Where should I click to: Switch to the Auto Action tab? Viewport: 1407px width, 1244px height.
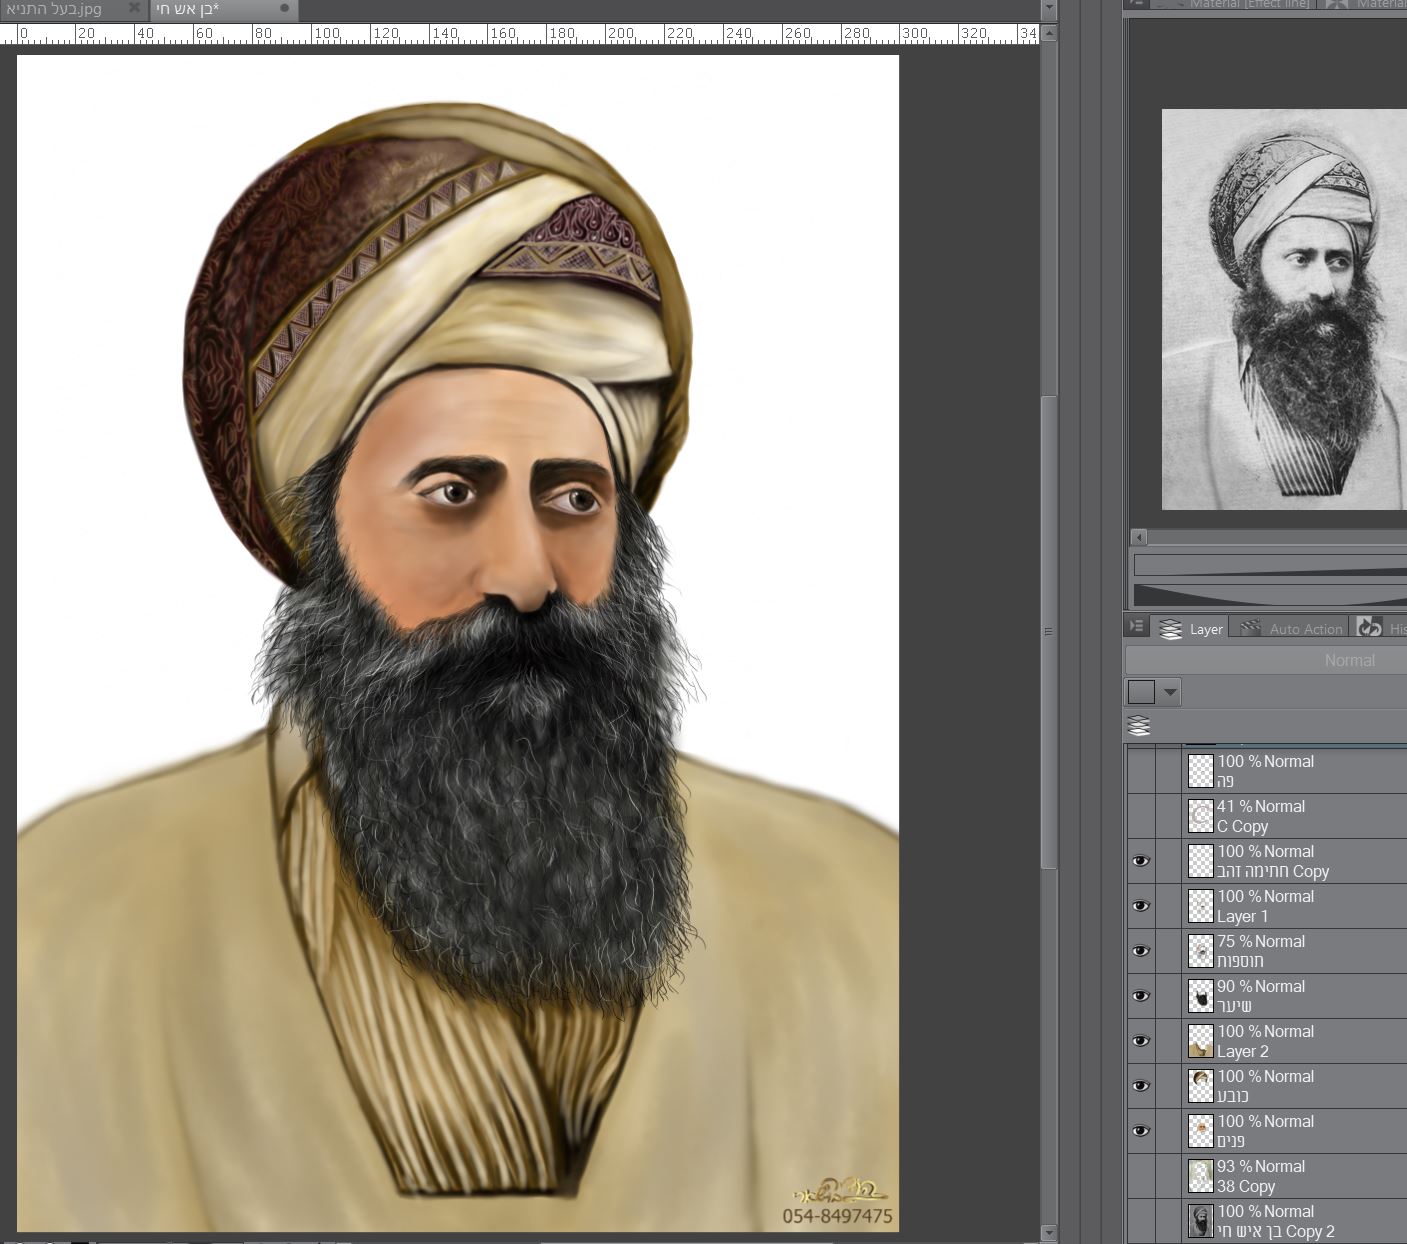point(1305,629)
